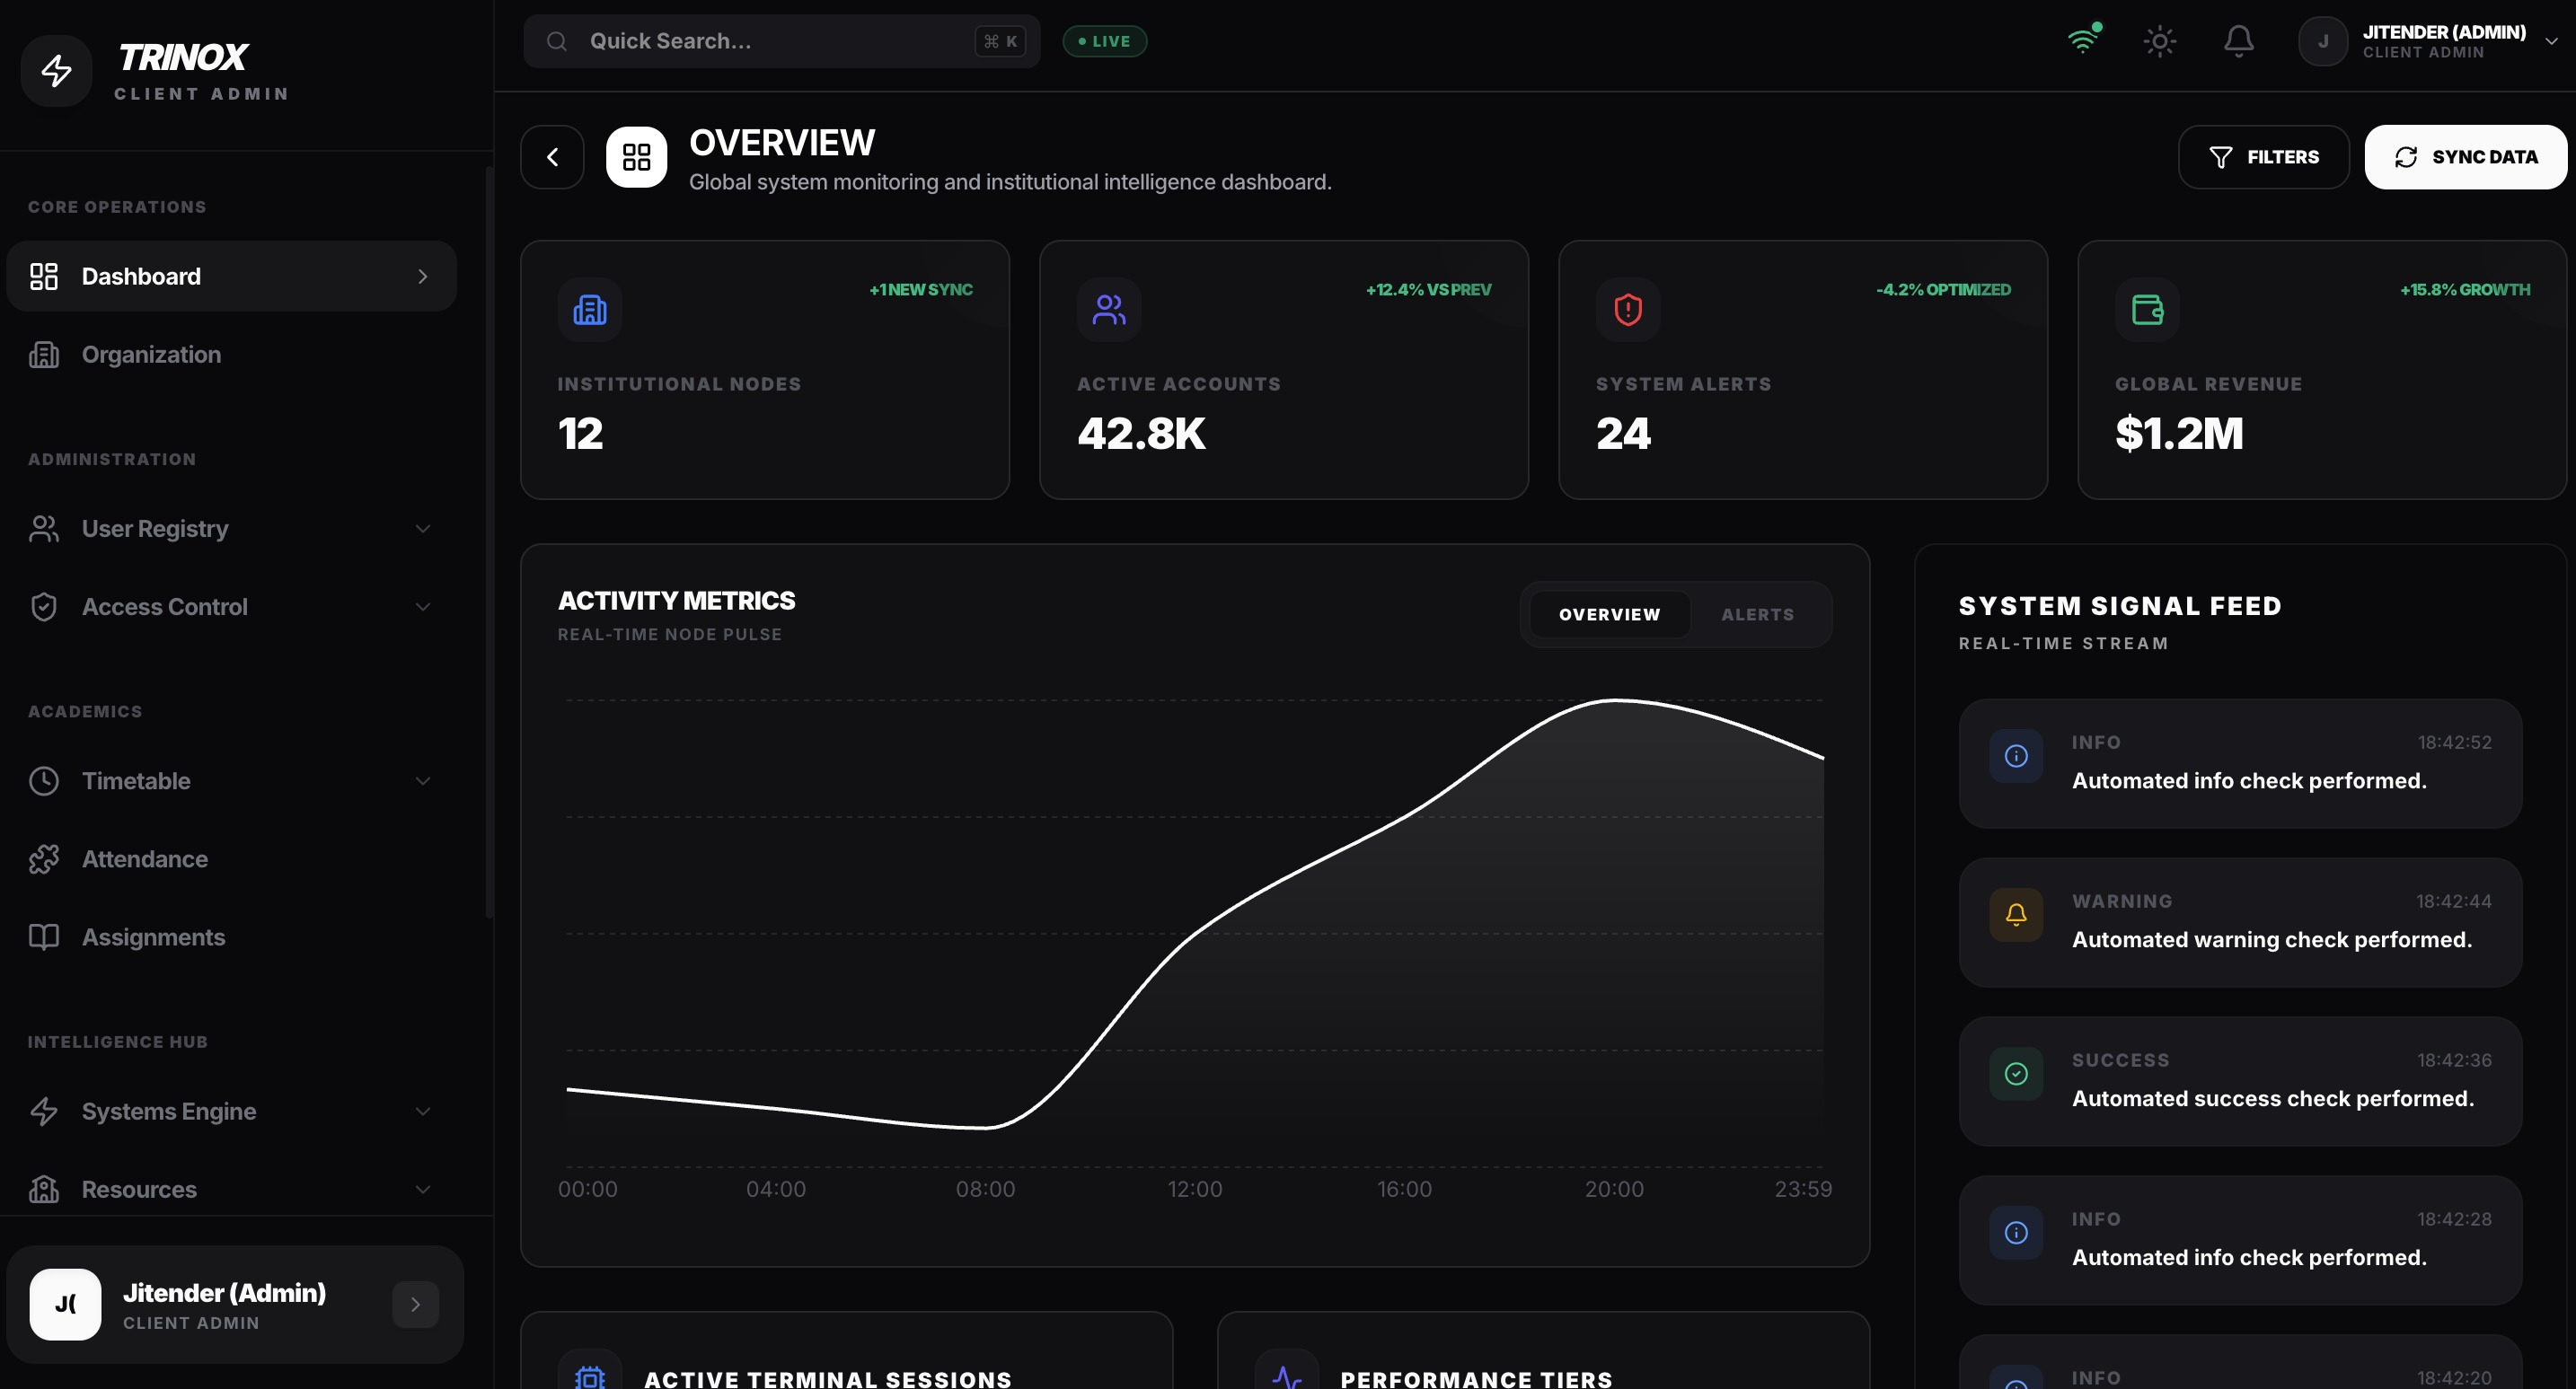The height and width of the screenshot is (1389, 2576).
Task: Click the sidebar vertical scrollbar
Action: [489, 542]
